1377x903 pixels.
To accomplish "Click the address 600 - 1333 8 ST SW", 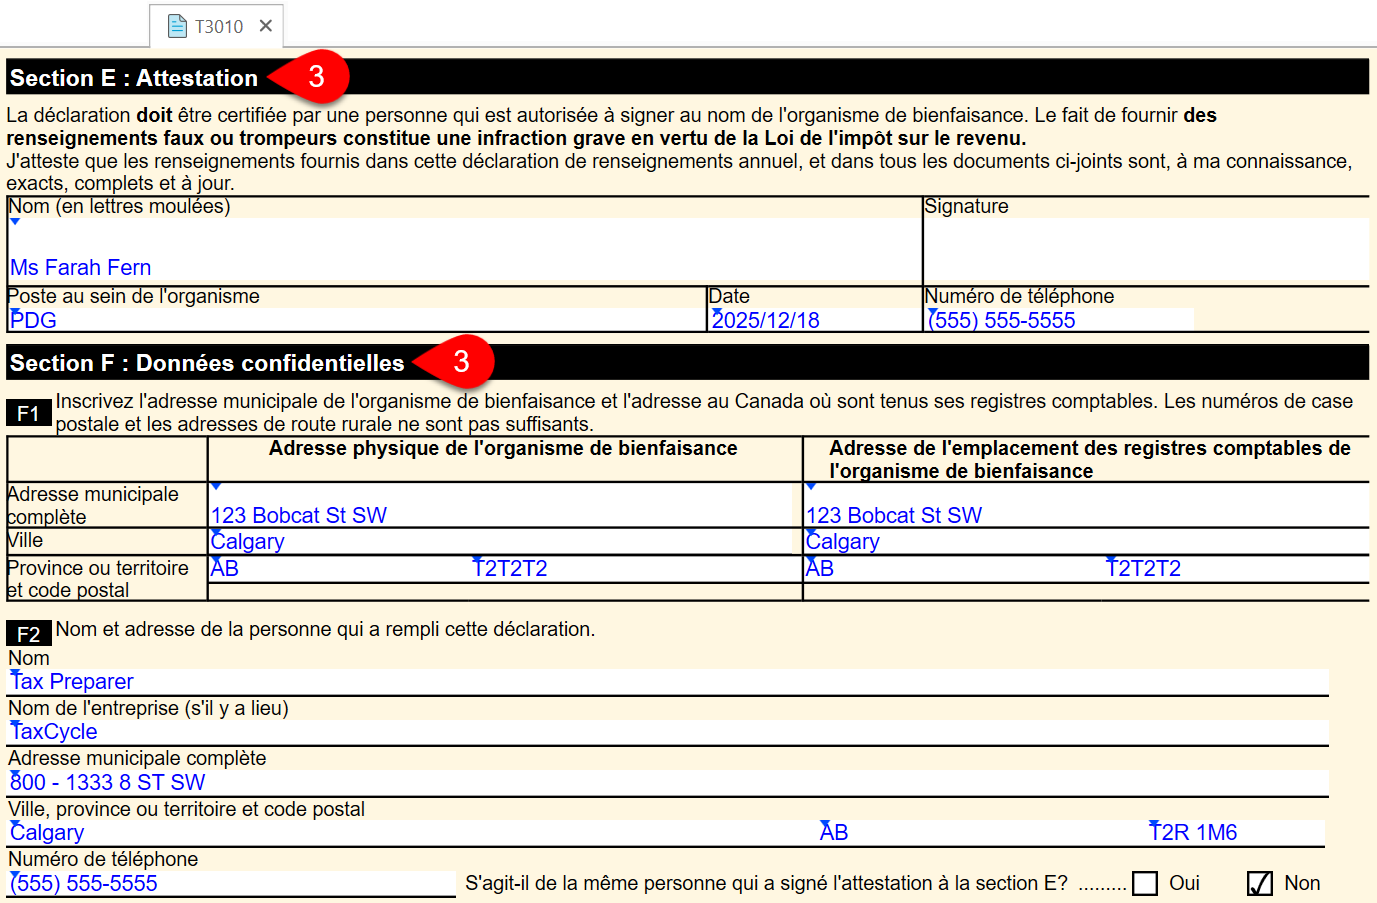I will [110, 782].
